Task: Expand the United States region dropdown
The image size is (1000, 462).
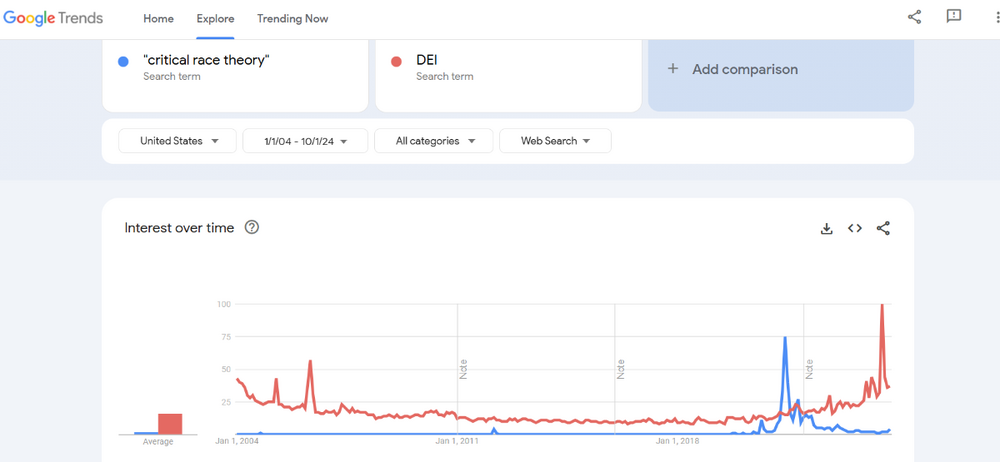Action: pyautogui.click(x=178, y=141)
